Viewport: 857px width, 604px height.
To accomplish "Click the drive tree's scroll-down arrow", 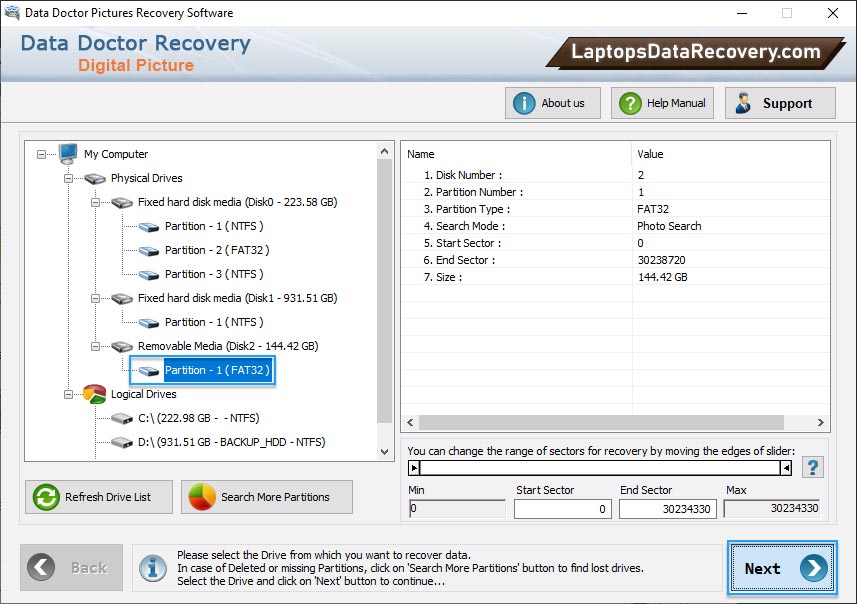I will (x=384, y=452).
